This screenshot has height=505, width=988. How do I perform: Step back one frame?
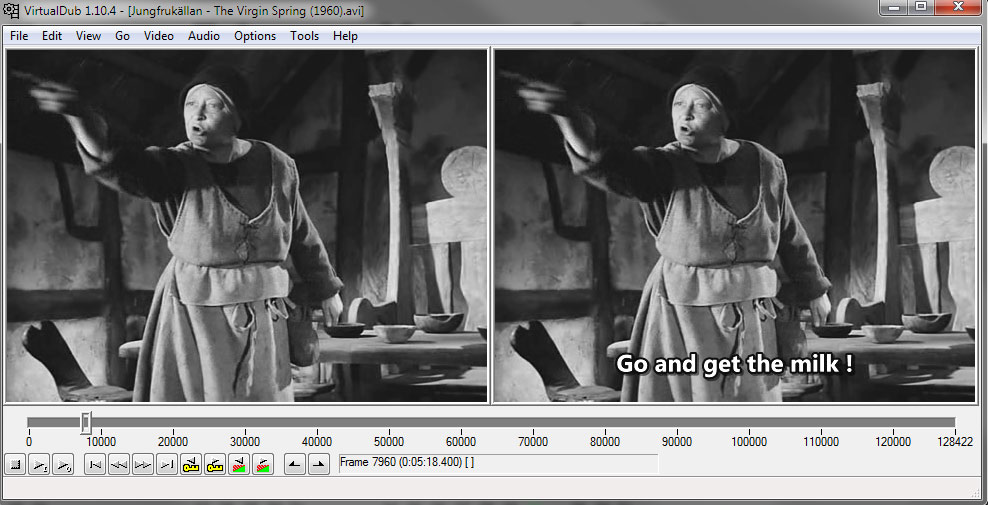point(119,465)
